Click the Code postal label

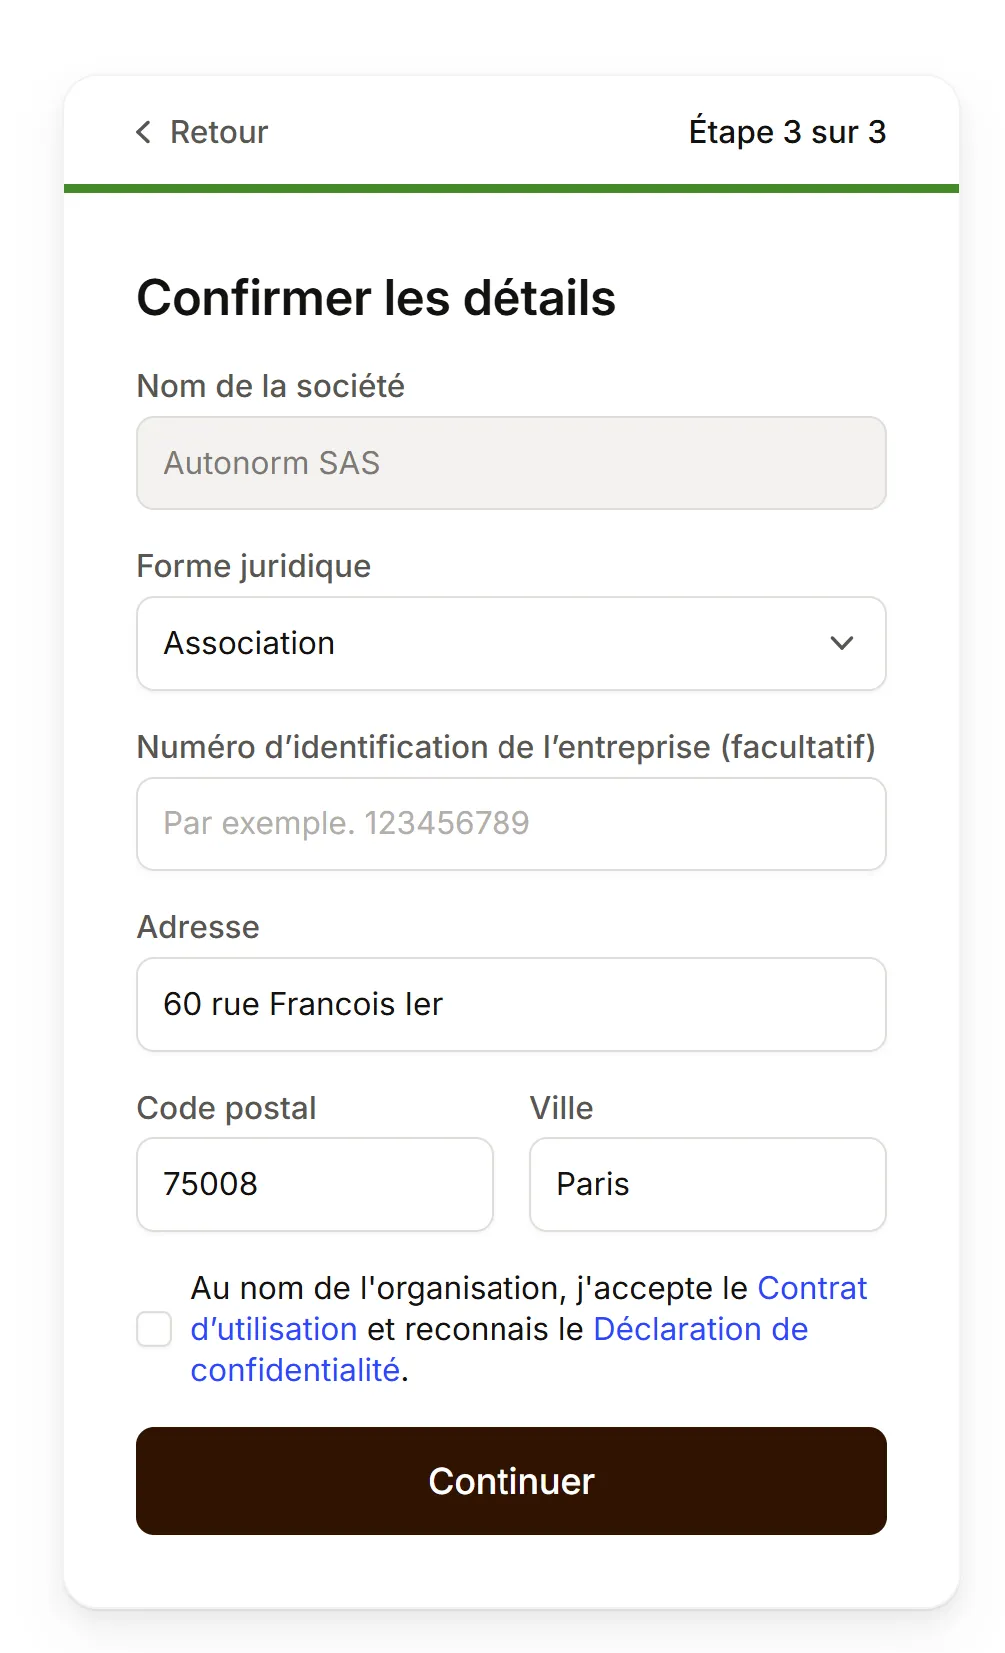click(226, 1108)
